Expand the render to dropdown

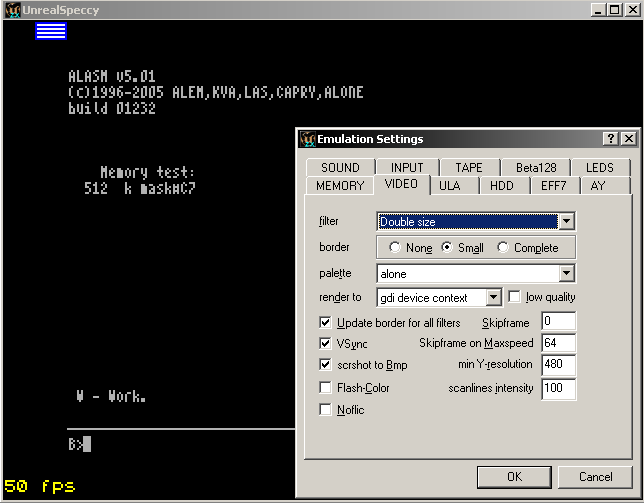point(492,298)
